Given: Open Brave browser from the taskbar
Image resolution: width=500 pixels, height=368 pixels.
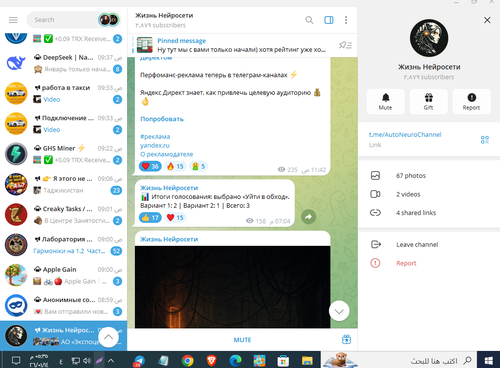Looking at the screenshot, I should point(211,360).
